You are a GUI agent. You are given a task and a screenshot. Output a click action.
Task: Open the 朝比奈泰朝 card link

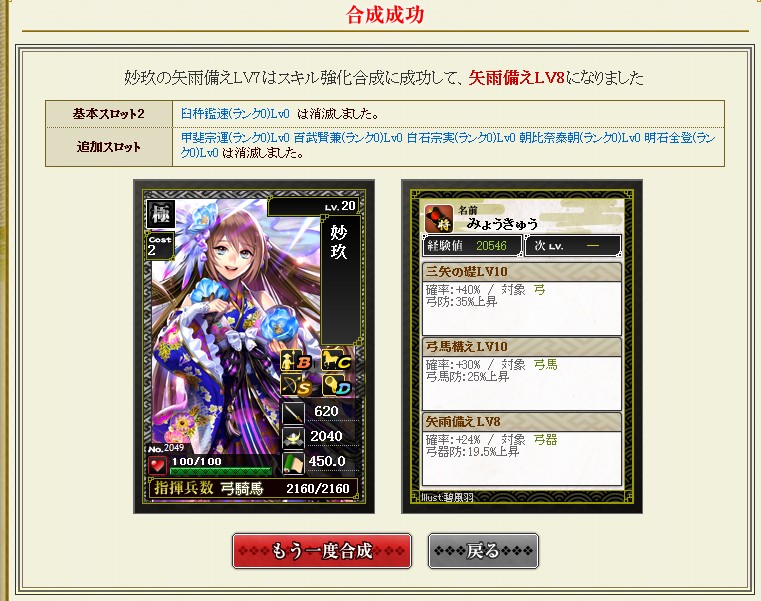coord(579,138)
